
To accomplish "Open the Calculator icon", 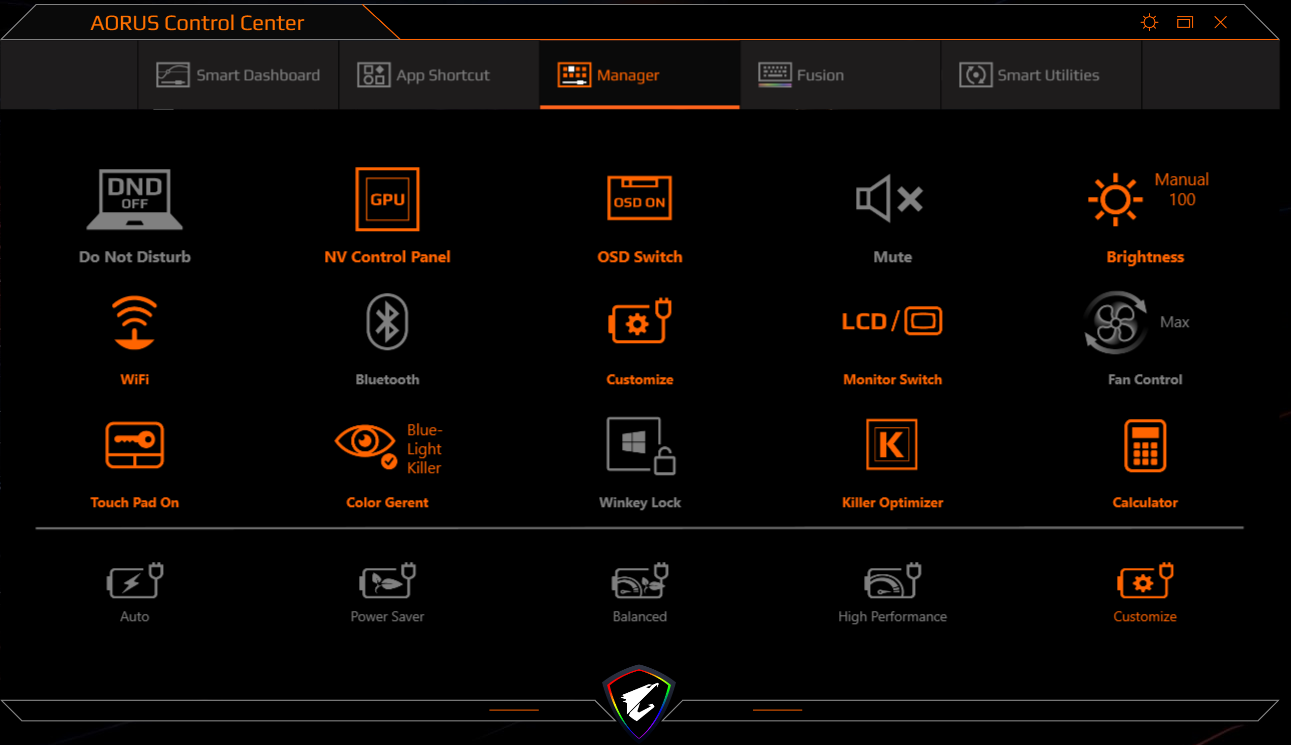I will point(1145,445).
